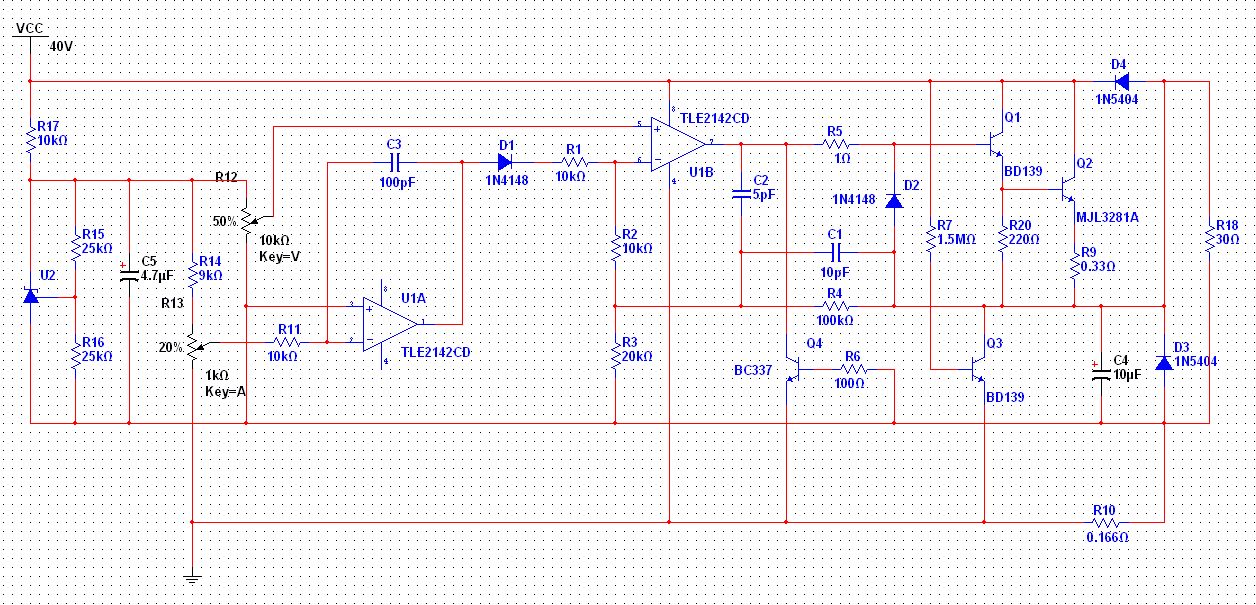
Task: Select the R13 1kΩ potentiometer Key=A
Action: pyautogui.click(x=192, y=347)
